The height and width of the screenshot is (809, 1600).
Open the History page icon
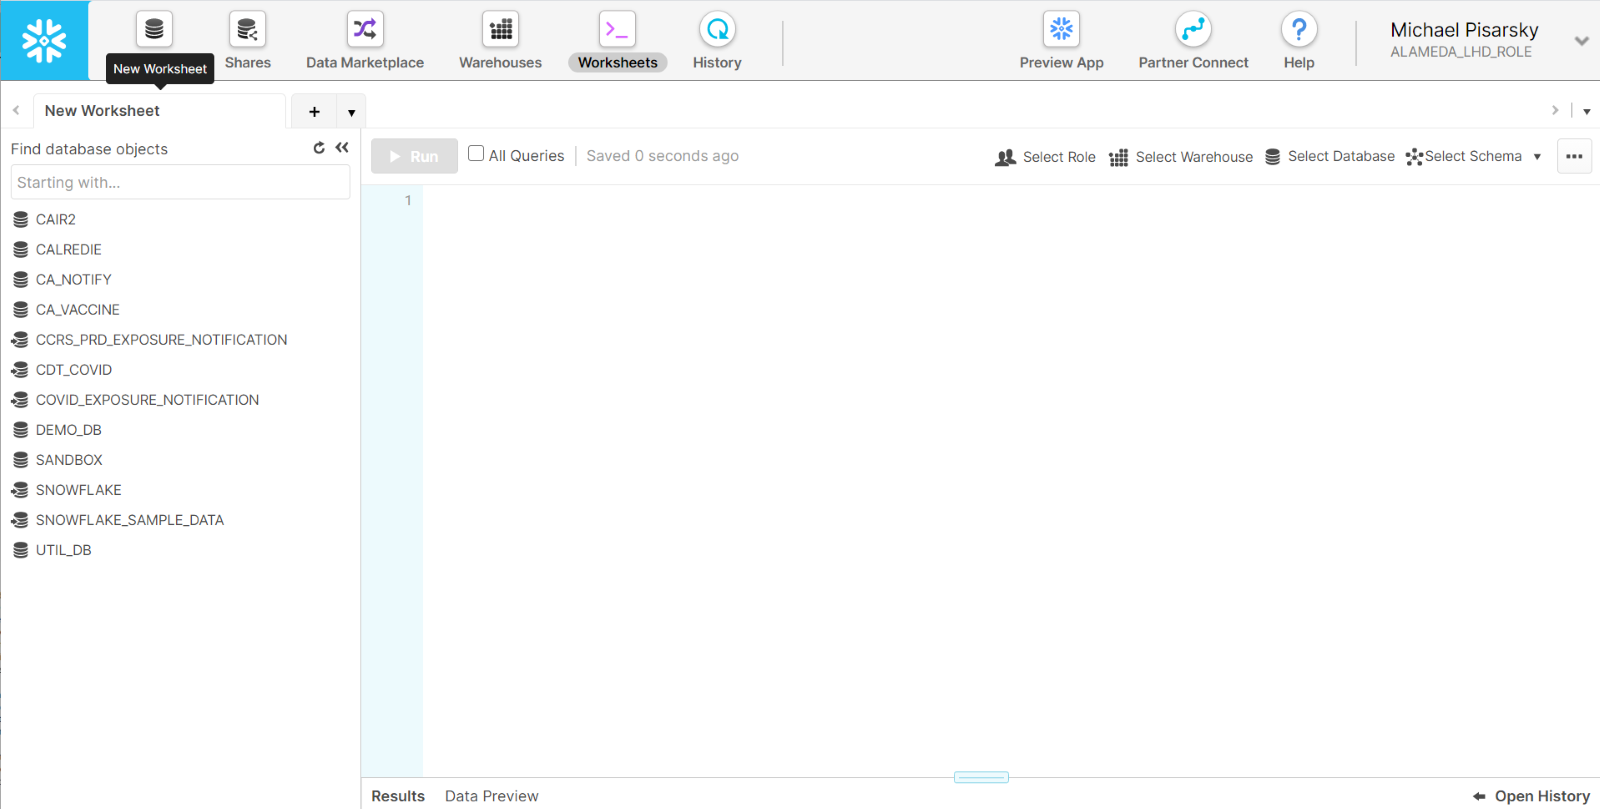tap(717, 30)
